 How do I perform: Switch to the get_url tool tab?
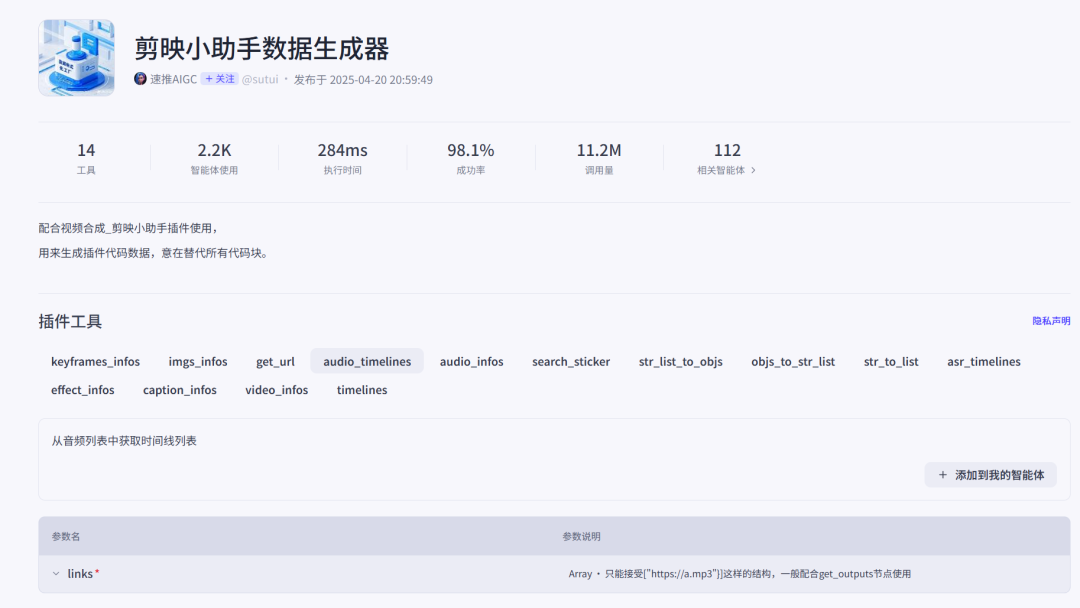[275, 361]
